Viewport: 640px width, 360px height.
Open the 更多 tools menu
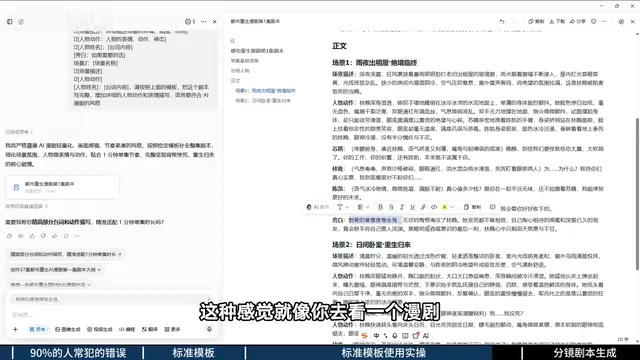[172, 329]
